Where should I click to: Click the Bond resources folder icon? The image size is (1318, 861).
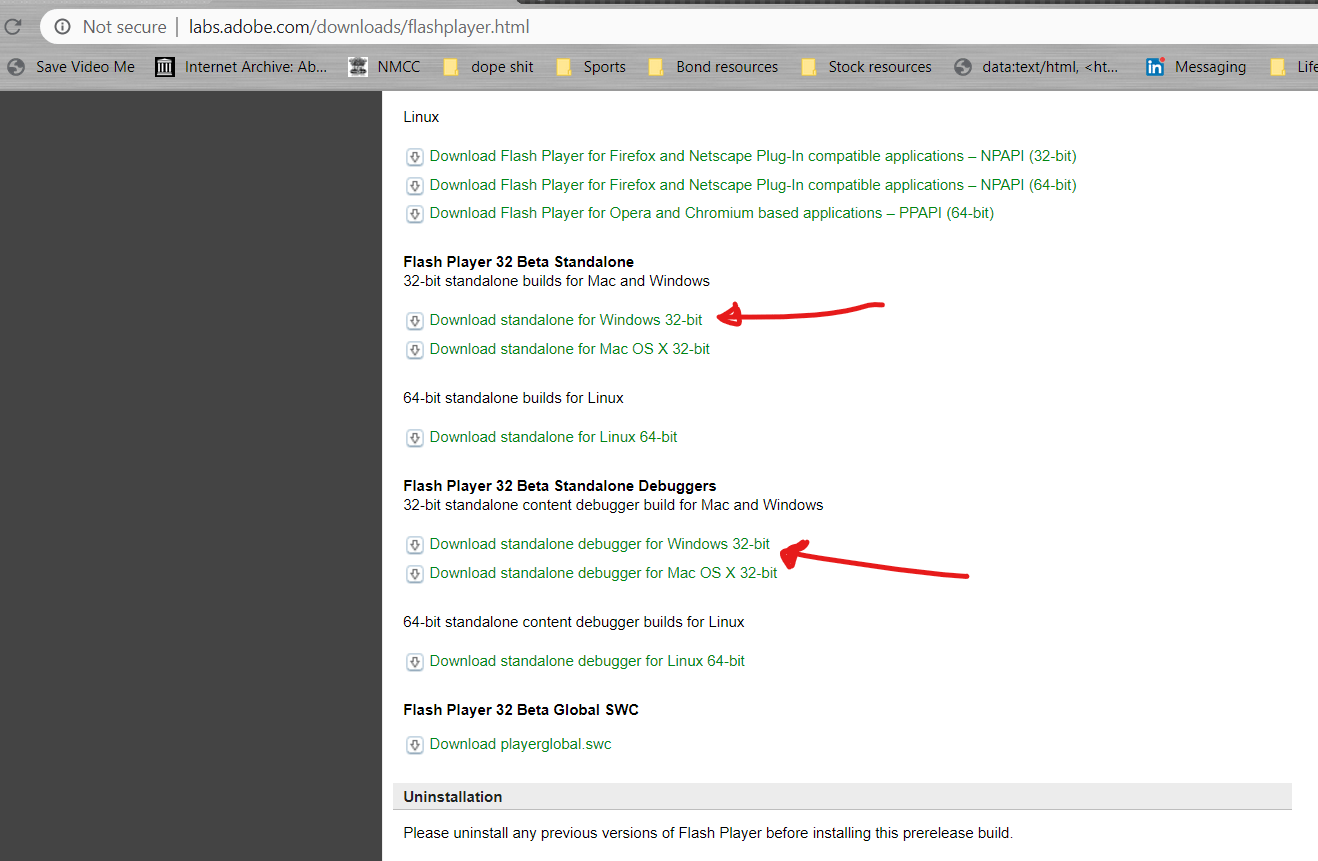(656, 67)
